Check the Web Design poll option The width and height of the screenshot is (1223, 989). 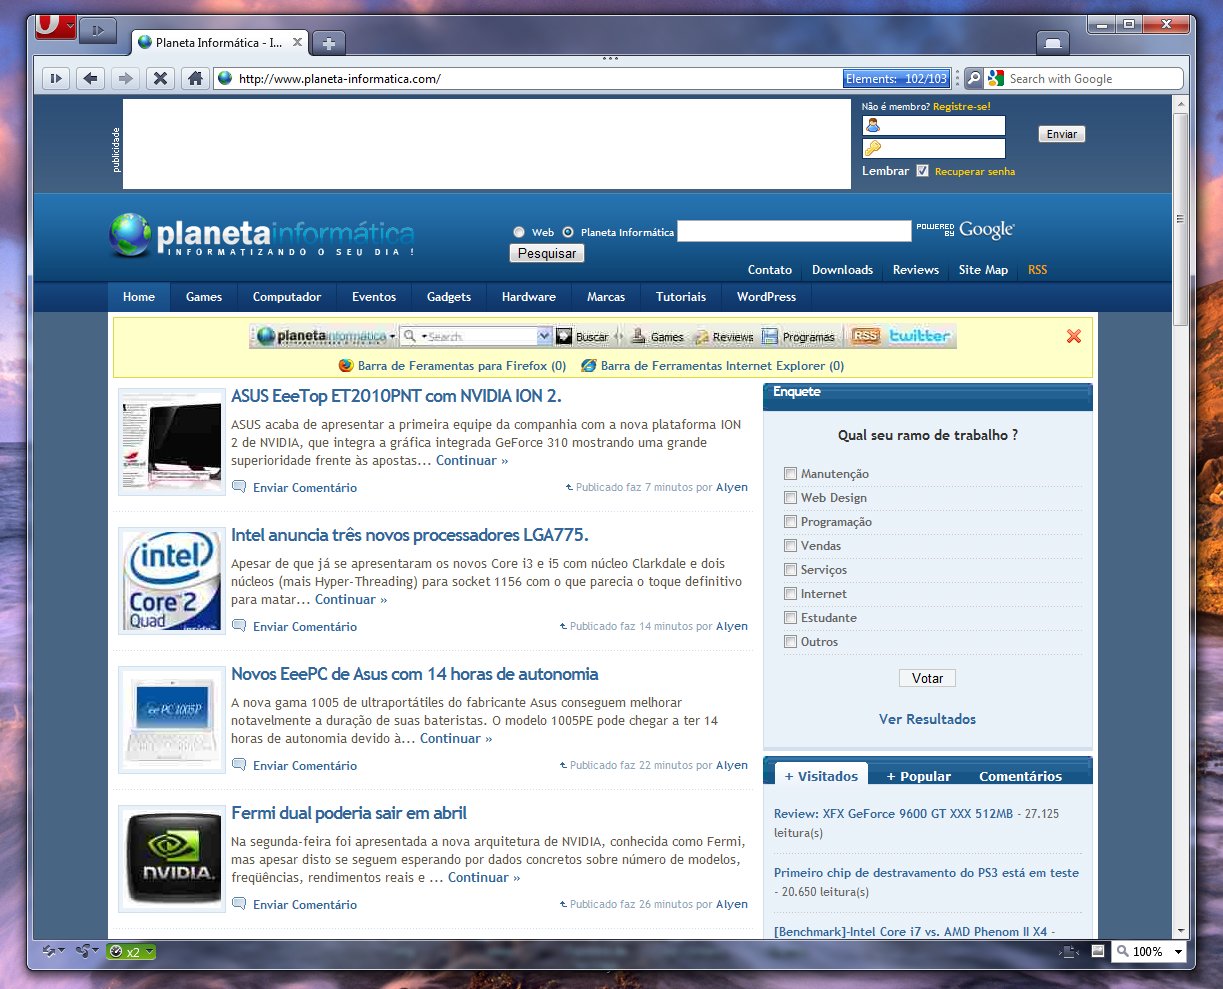pos(790,498)
